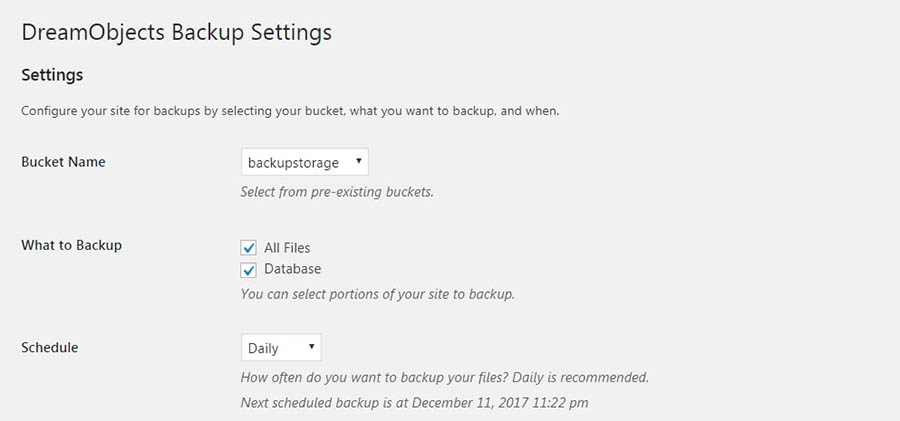Toggle the Database checkbox
Viewport: 900px width, 421px height.
click(x=249, y=270)
